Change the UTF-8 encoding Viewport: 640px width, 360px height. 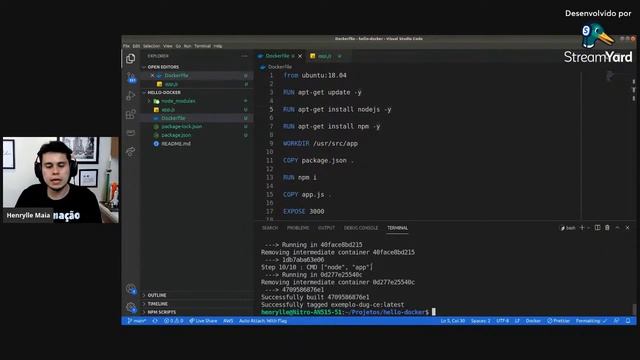(x=502, y=321)
